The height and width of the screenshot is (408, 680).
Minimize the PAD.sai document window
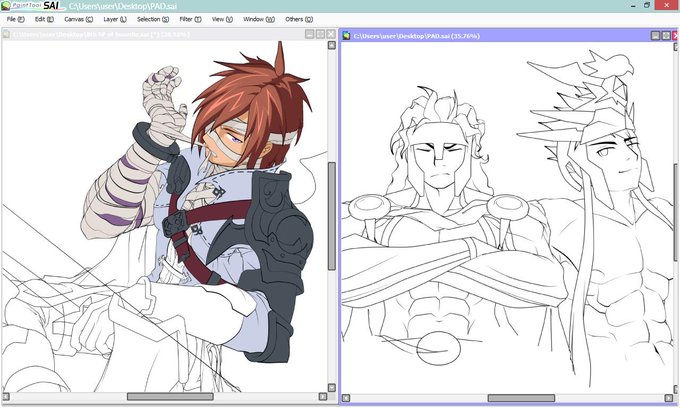coord(656,36)
